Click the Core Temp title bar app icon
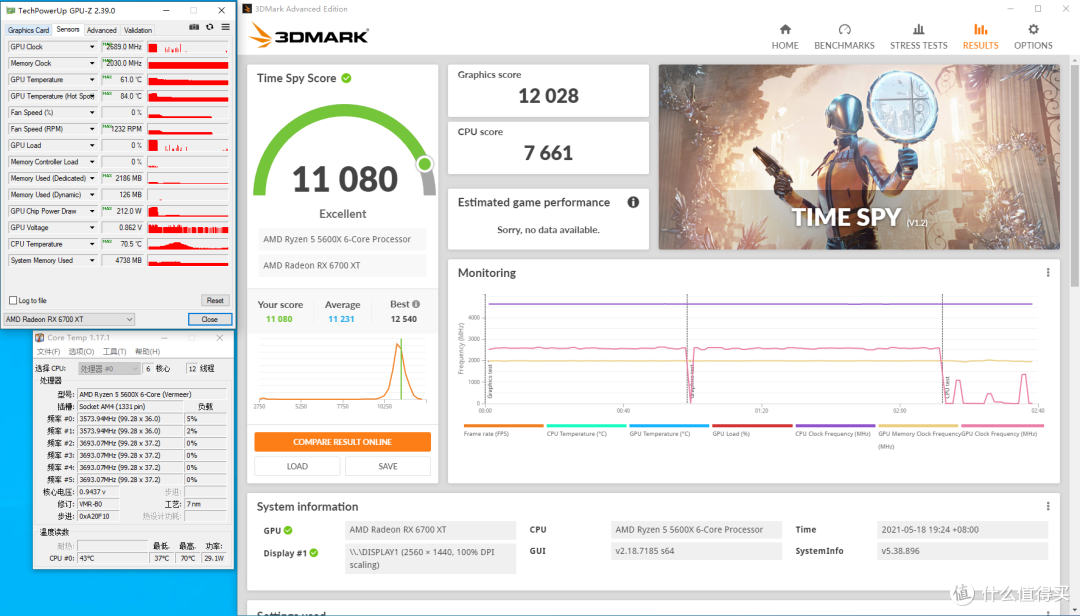The image size is (1080, 616). 39,338
